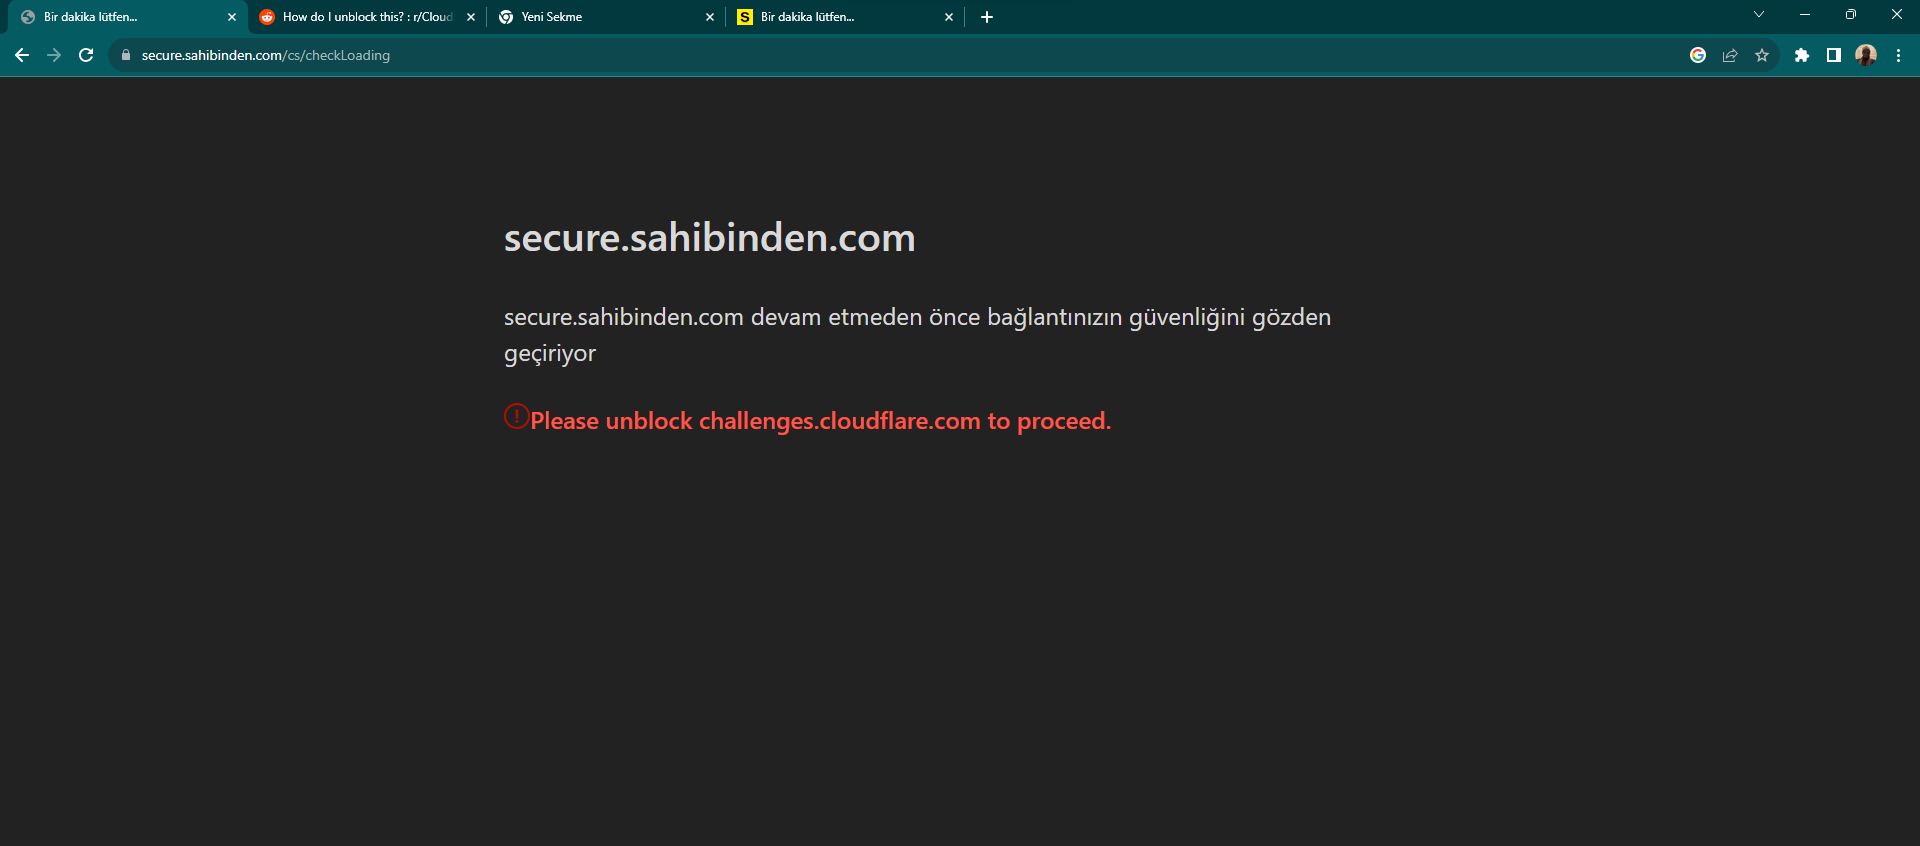The image size is (1920, 846).
Task: Go back to the previous page
Action: pos(22,55)
